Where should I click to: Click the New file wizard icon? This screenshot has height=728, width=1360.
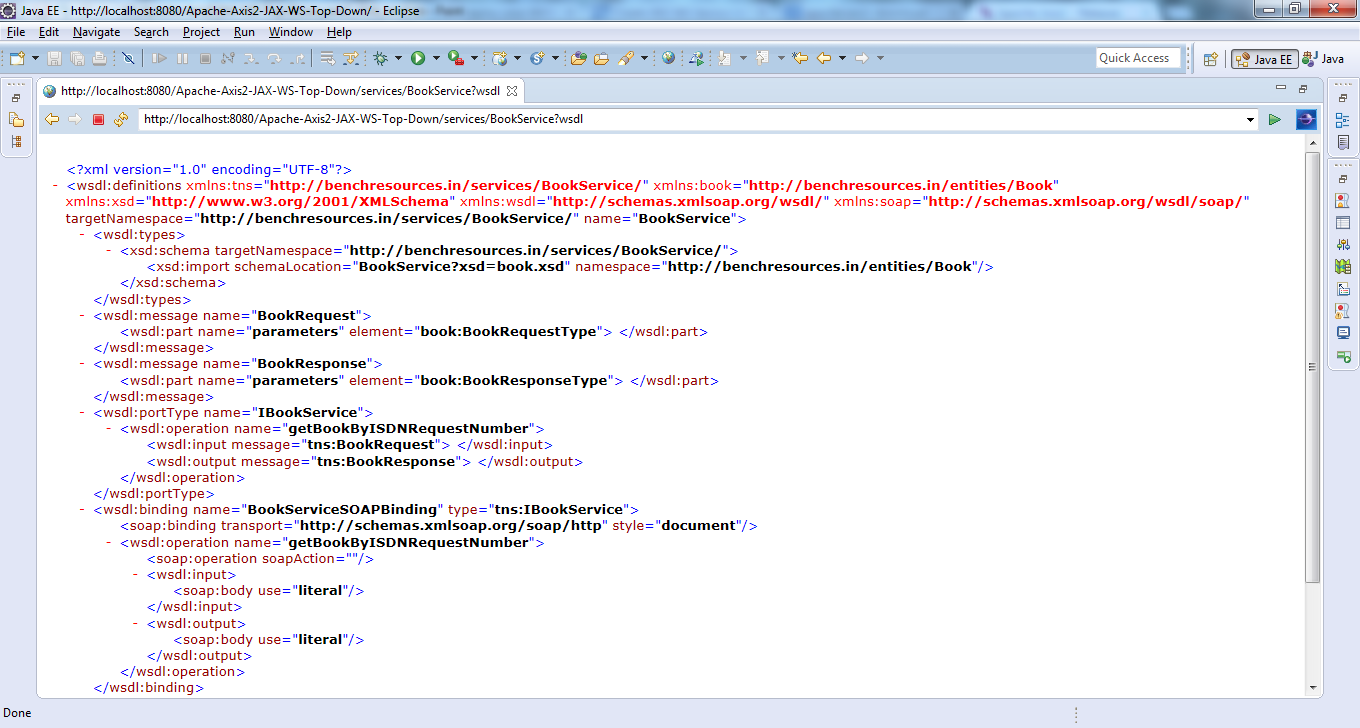pos(17,58)
